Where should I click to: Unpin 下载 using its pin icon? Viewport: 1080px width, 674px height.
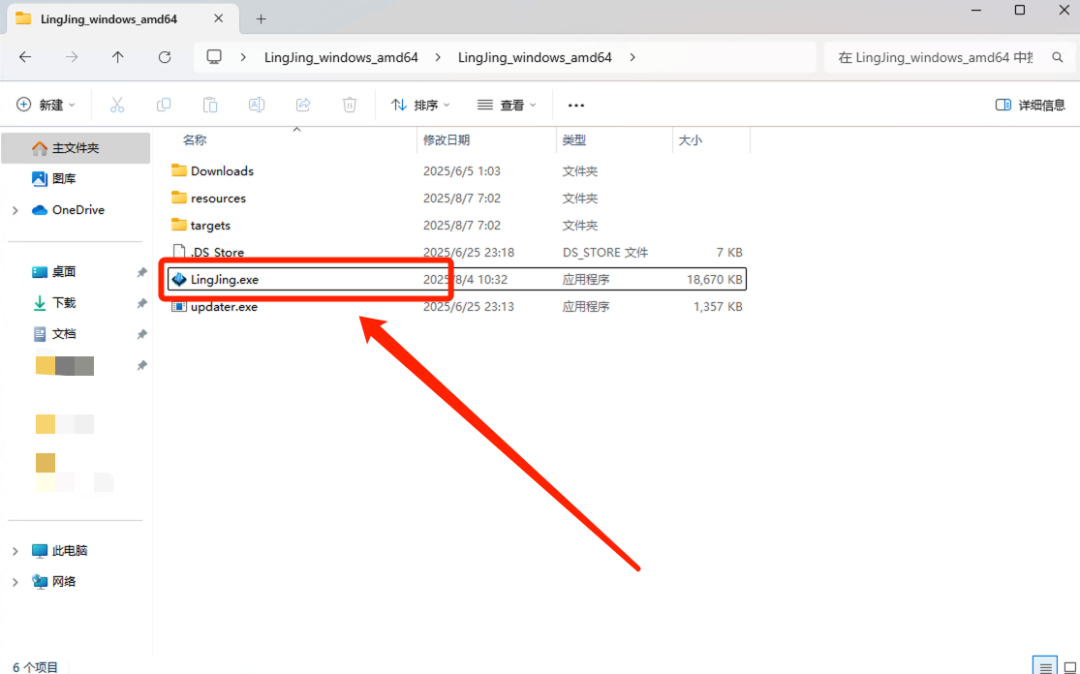pyautogui.click(x=142, y=303)
